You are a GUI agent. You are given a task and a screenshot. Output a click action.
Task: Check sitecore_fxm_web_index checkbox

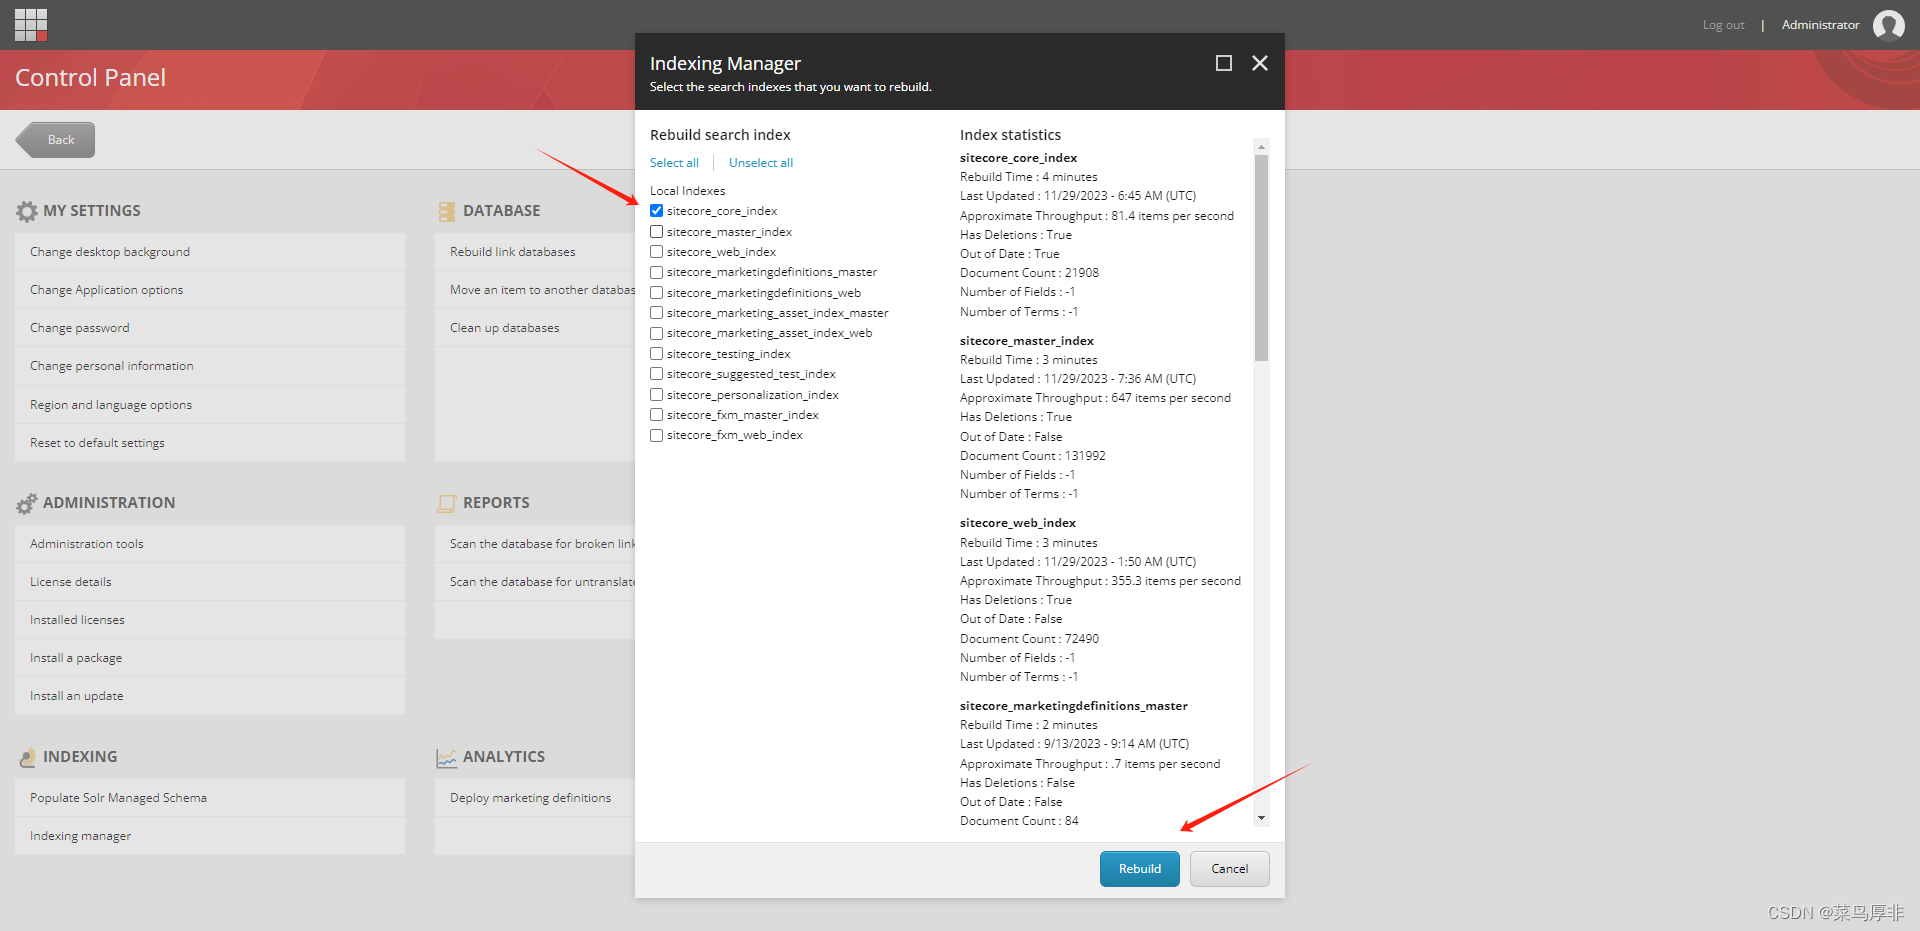click(657, 435)
